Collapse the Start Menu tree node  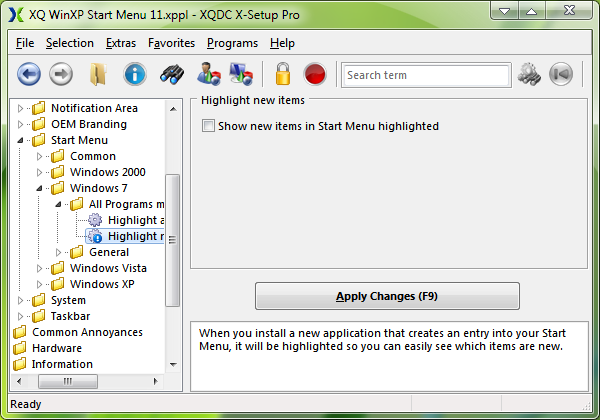[21, 140]
